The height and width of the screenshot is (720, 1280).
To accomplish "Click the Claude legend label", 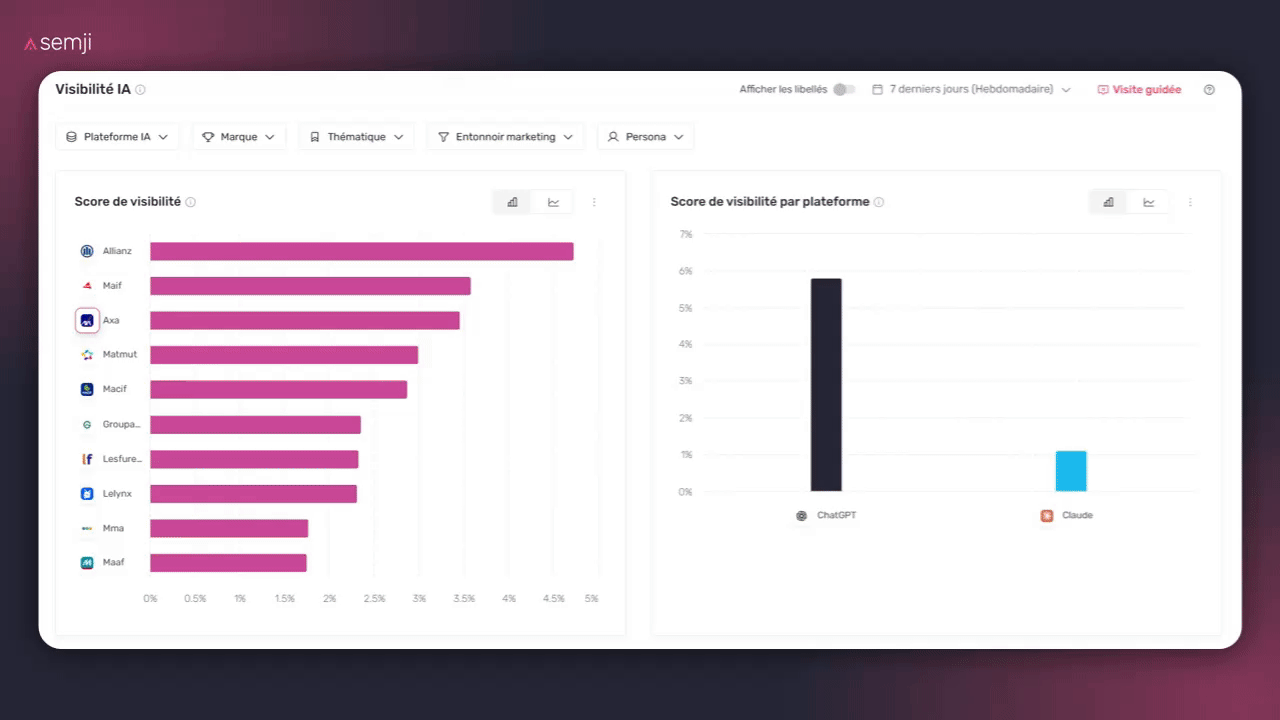I will coord(1077,516).
